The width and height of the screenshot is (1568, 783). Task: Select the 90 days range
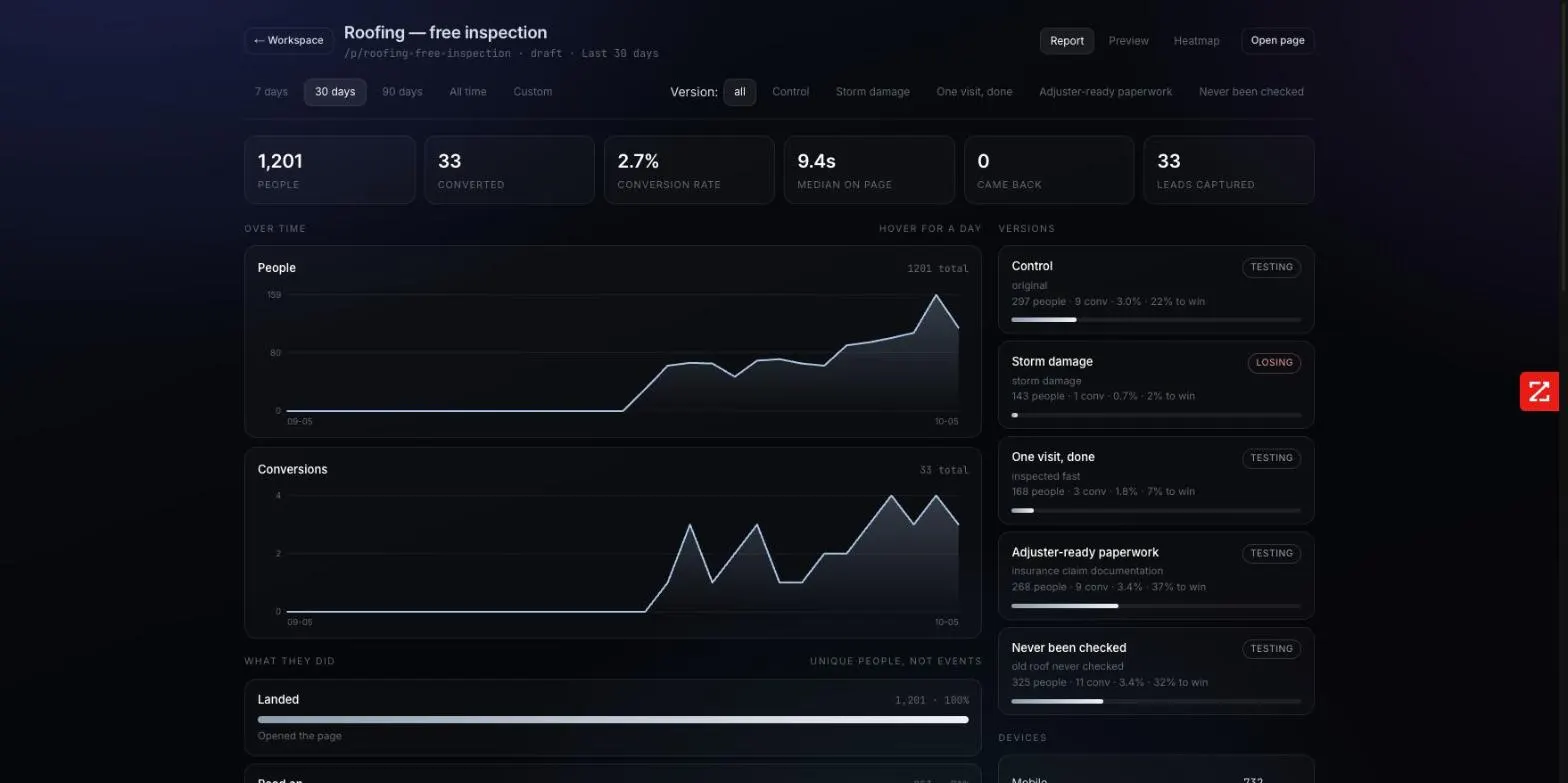click(x=402, y=92)
